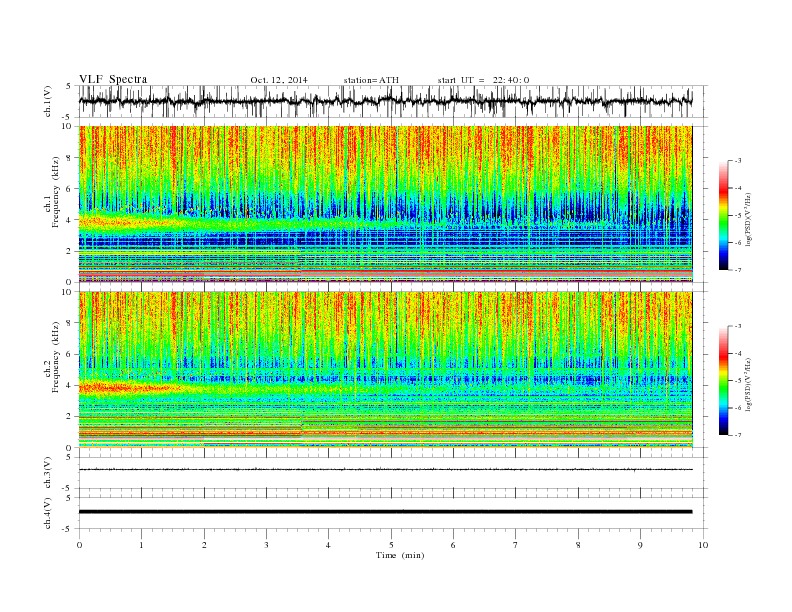Click time axis tick label "2"
The height and width of the screenshot is (612, 792).
click(x=204, y=545)
